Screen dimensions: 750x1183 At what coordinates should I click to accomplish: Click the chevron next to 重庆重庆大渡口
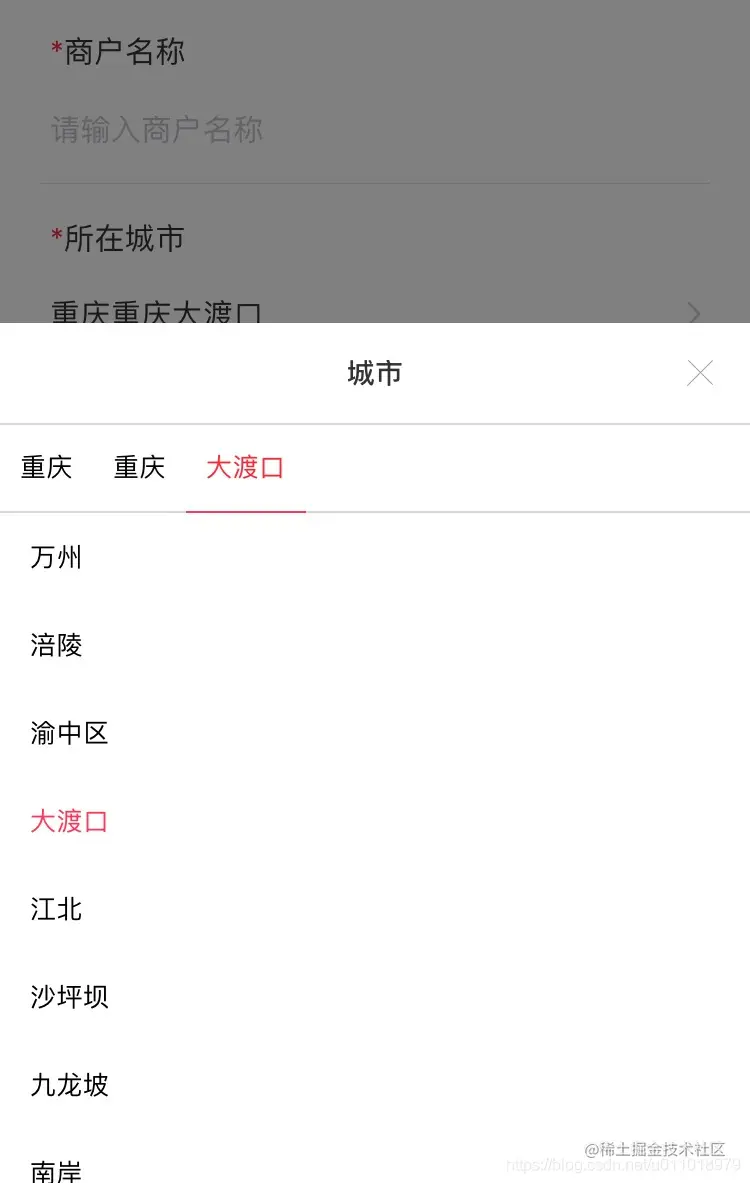click(694, 314)
